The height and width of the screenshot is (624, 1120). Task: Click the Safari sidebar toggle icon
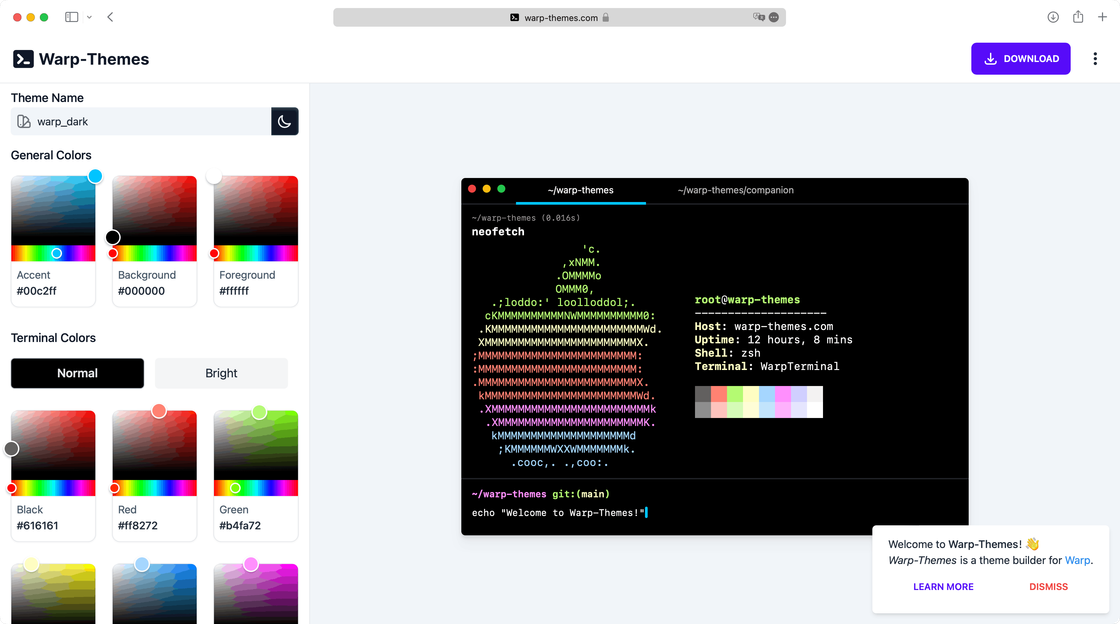[71, 16]
